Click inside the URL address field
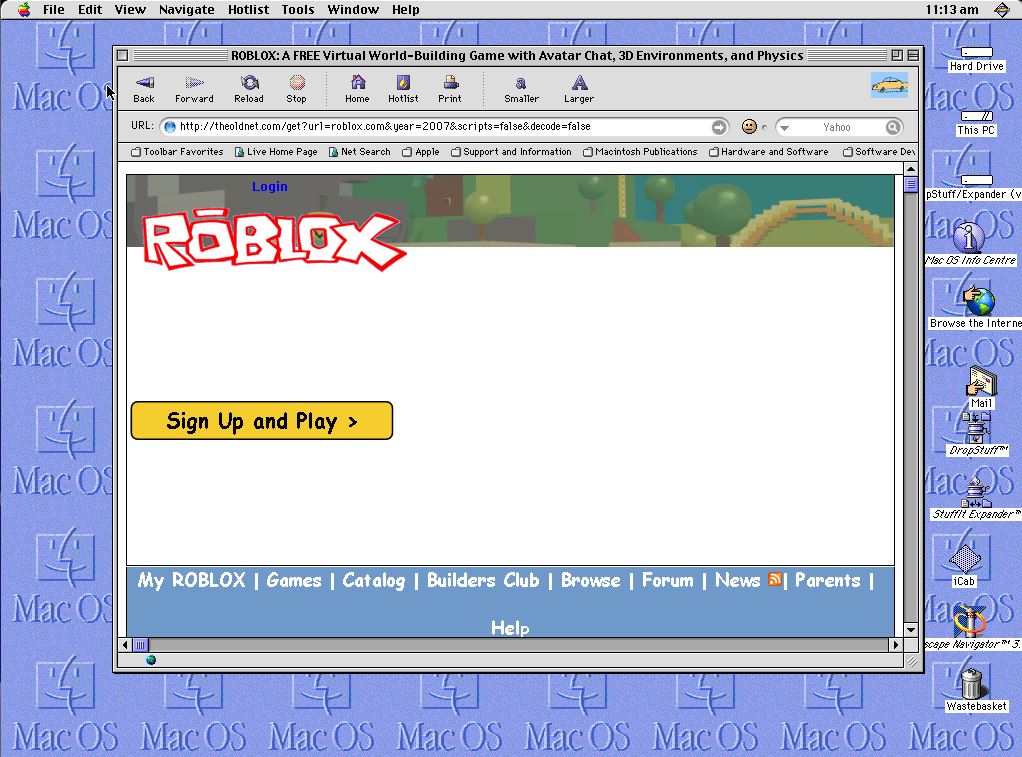 pos(440,127)
